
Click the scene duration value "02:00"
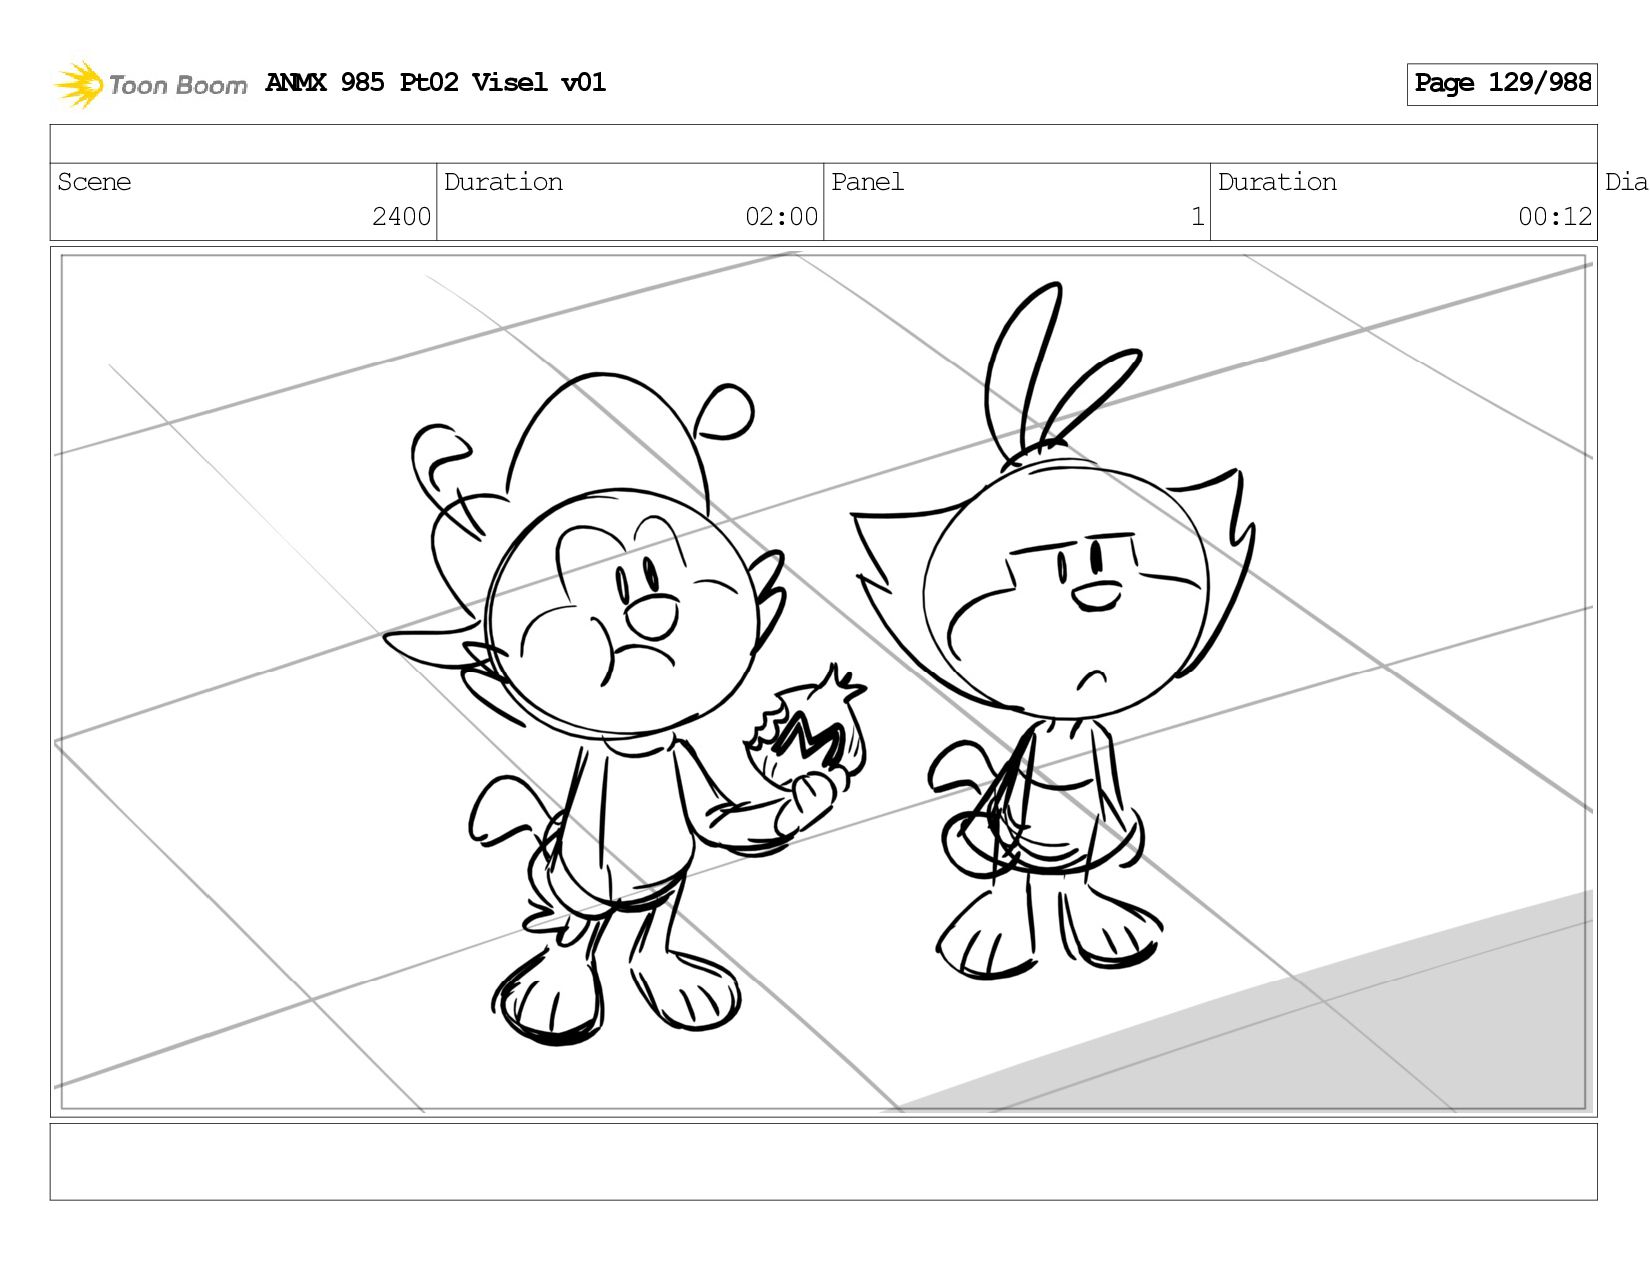tap(781, 217)
